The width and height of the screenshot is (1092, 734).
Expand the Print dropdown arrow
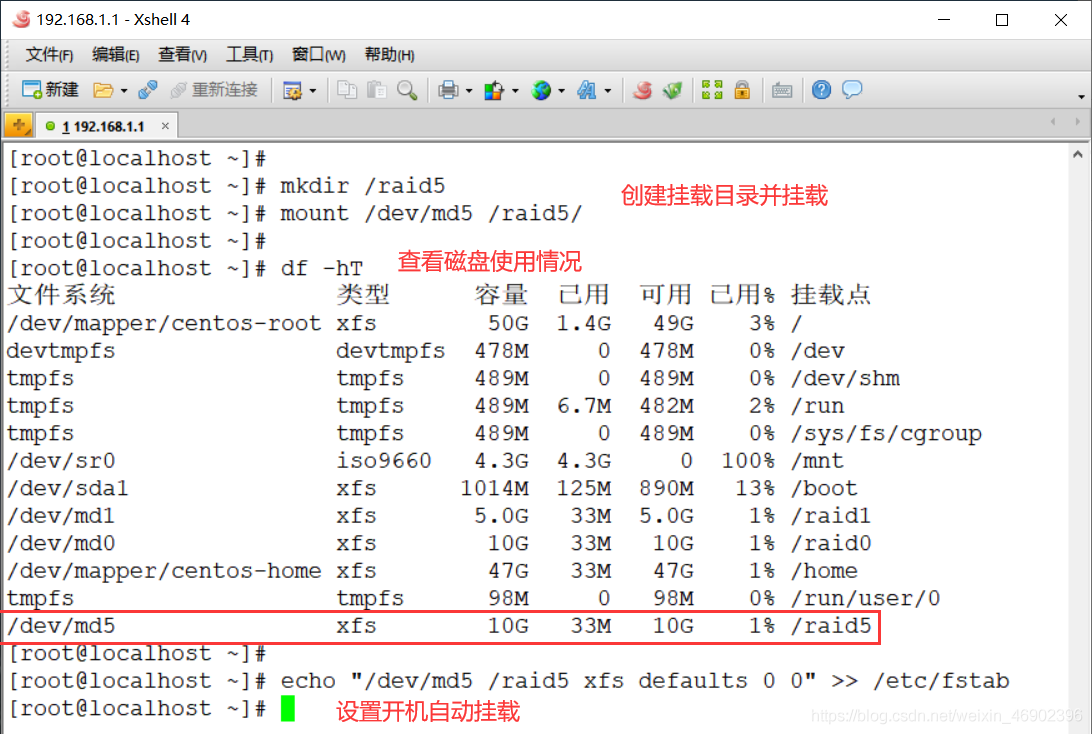468,91
